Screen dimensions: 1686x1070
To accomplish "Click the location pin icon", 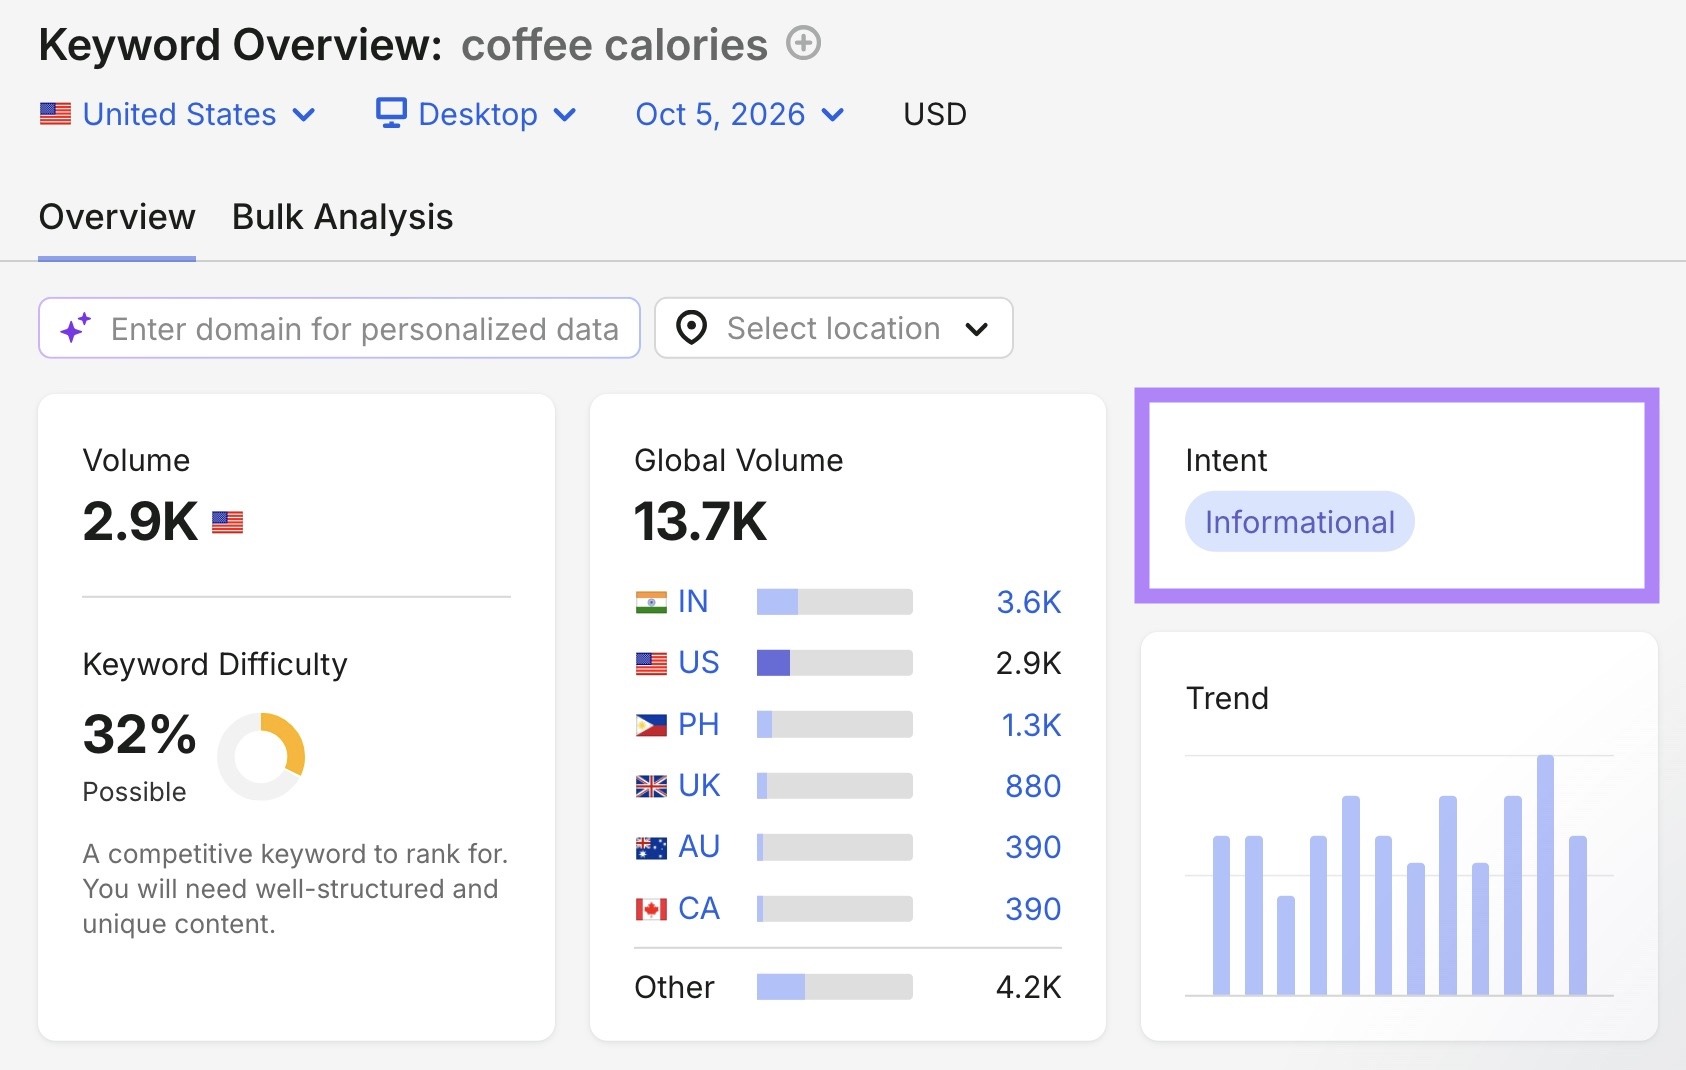I will coord(691,328).
